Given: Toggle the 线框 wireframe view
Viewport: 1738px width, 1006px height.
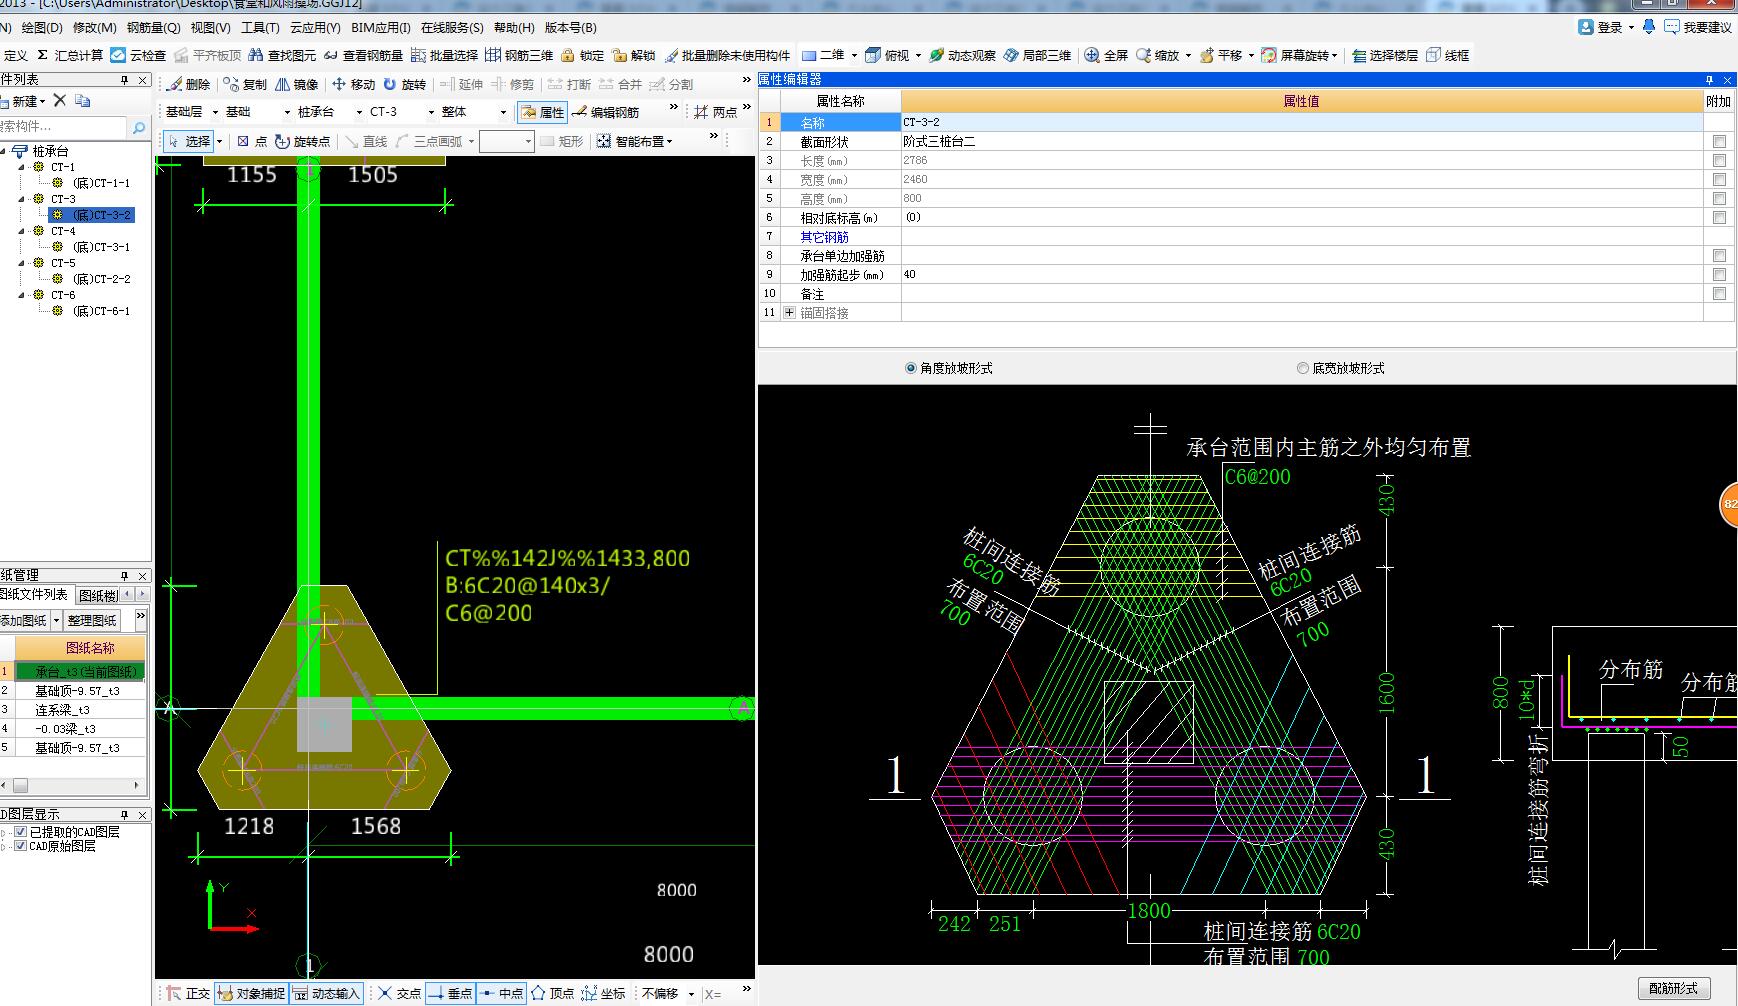Looking at the screenshot, I should pyautogui.click(x=1448, y=55).
